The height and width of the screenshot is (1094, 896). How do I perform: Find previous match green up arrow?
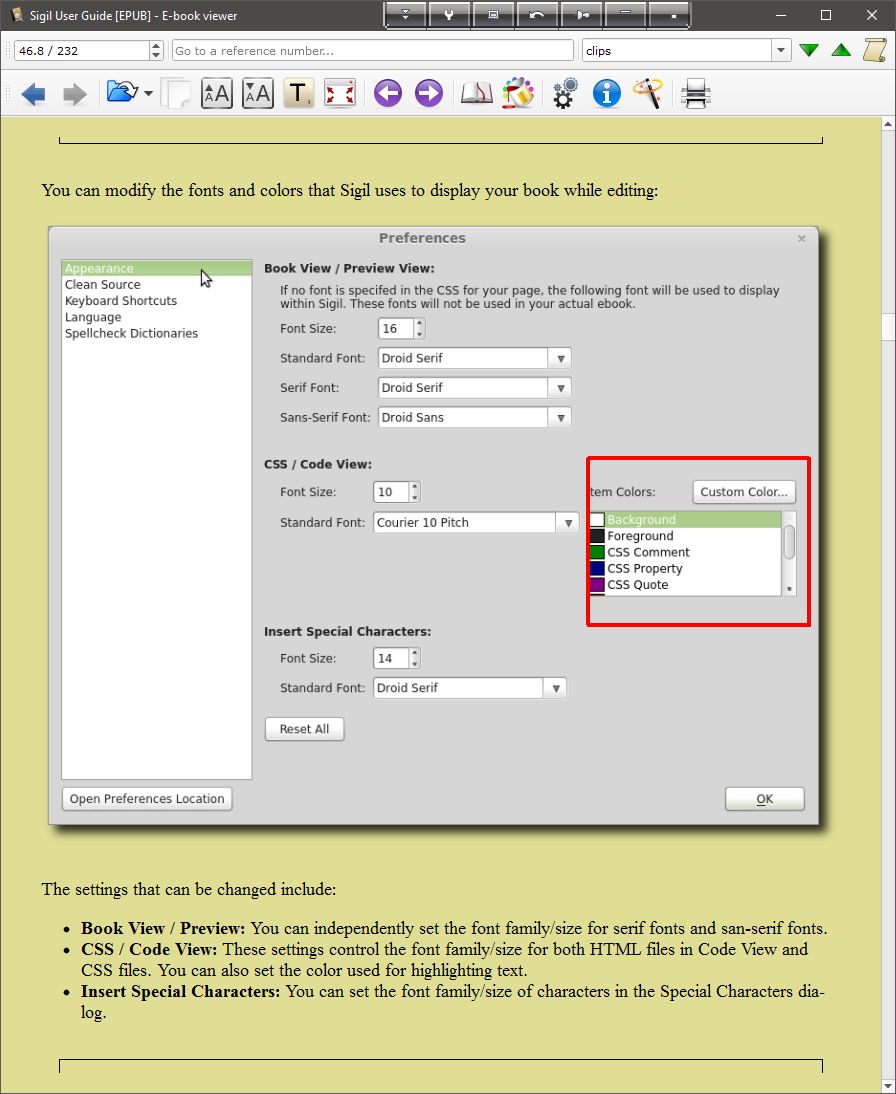click(x=841, y=50)
